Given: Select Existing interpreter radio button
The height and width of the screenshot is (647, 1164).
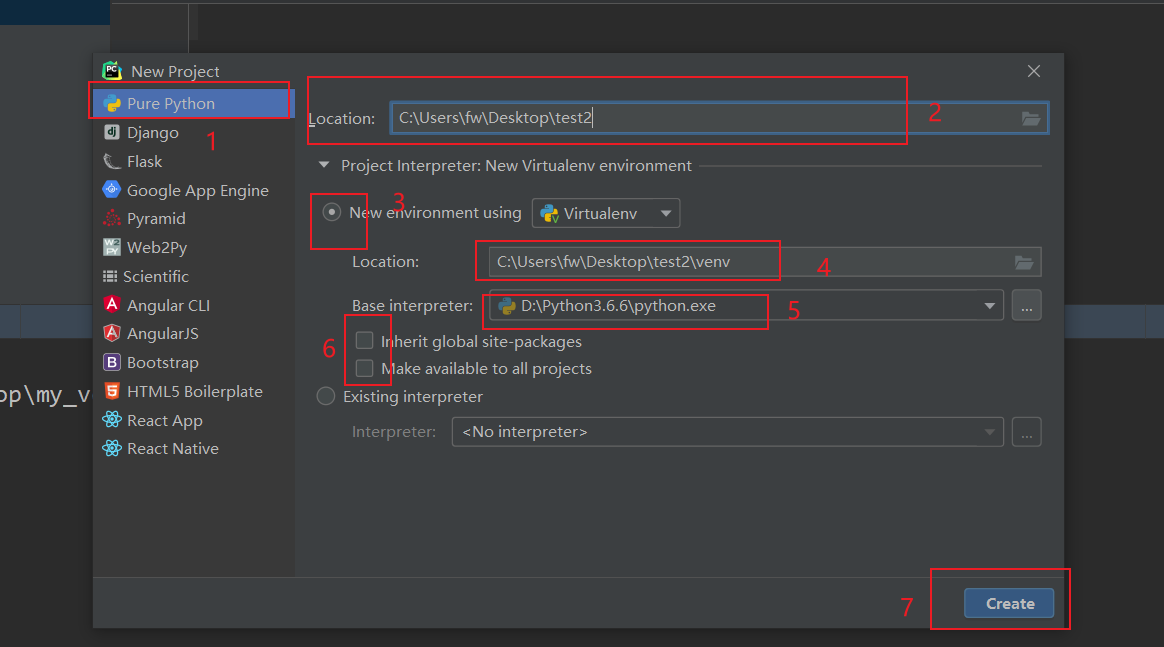Looking at the screenshot, I should pos(326,396).
